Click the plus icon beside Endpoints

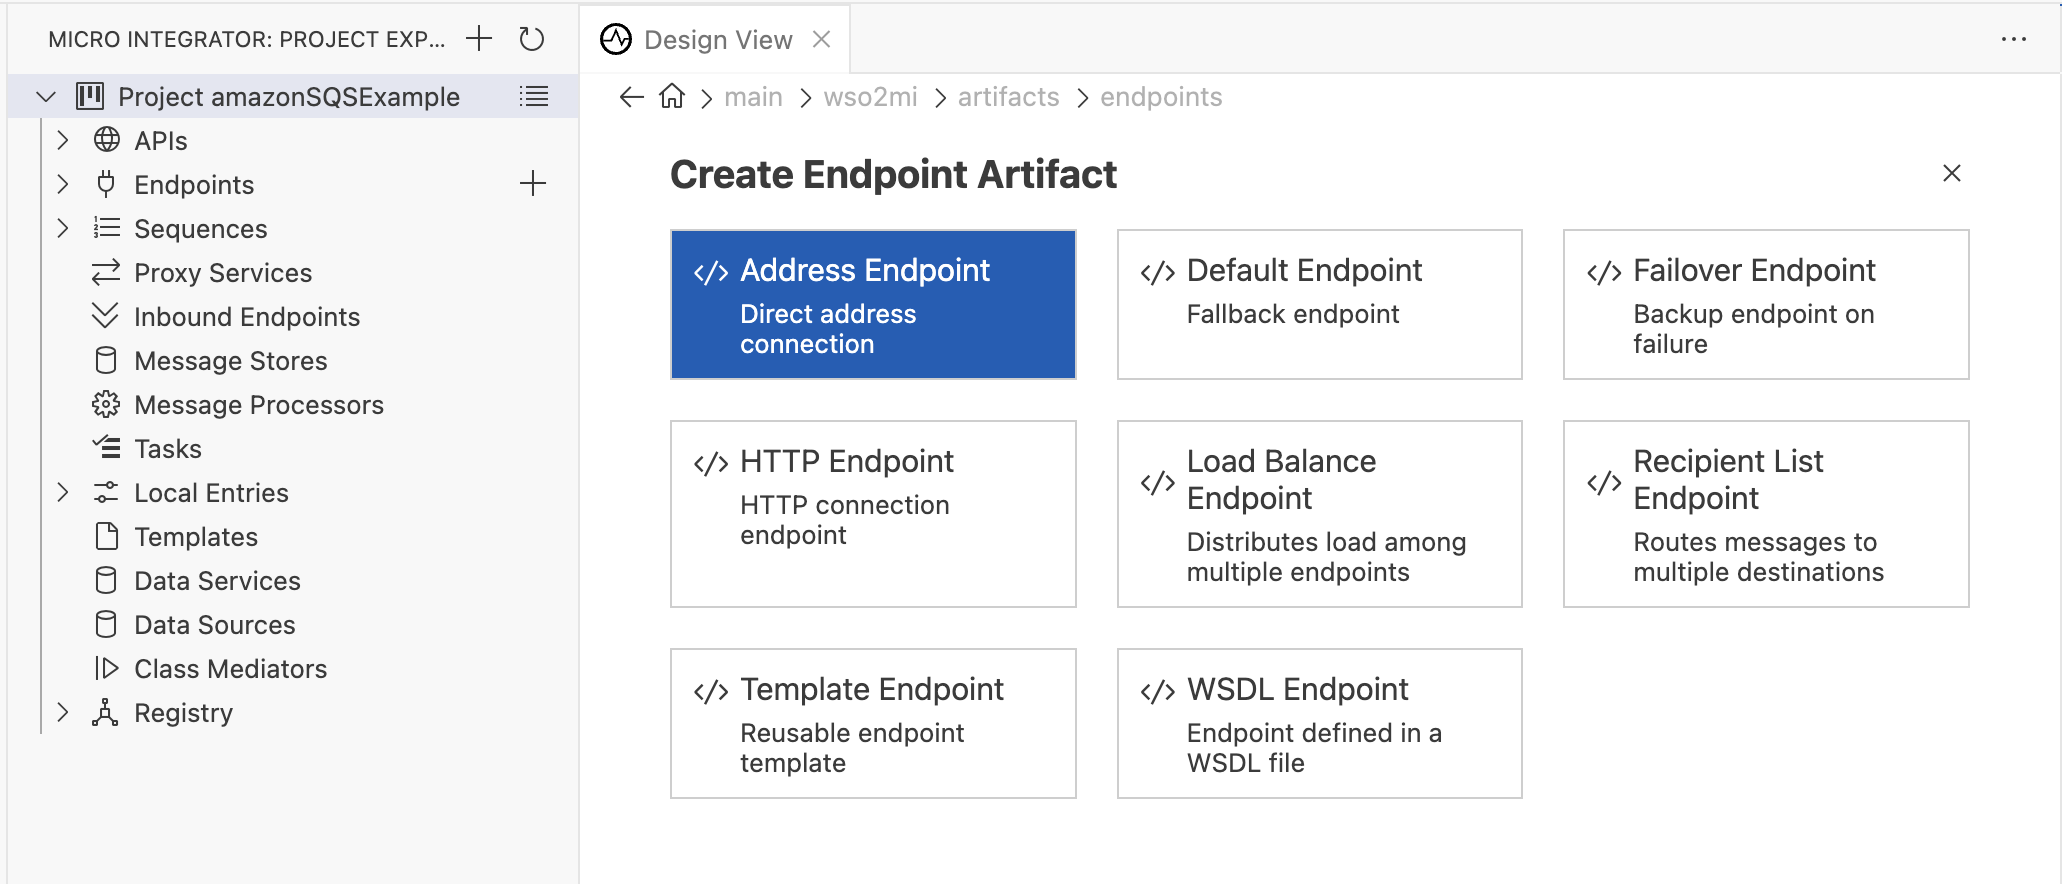click(x=533, y=184)
